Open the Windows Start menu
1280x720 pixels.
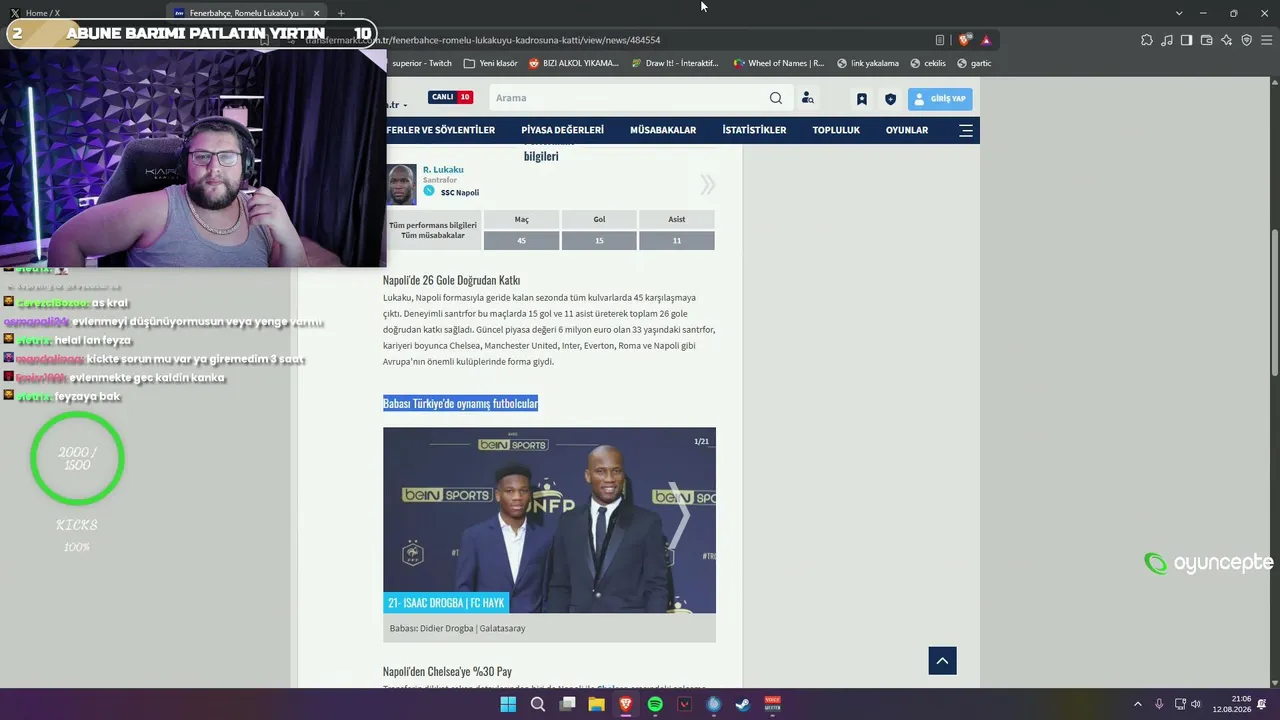click(508, 704)
